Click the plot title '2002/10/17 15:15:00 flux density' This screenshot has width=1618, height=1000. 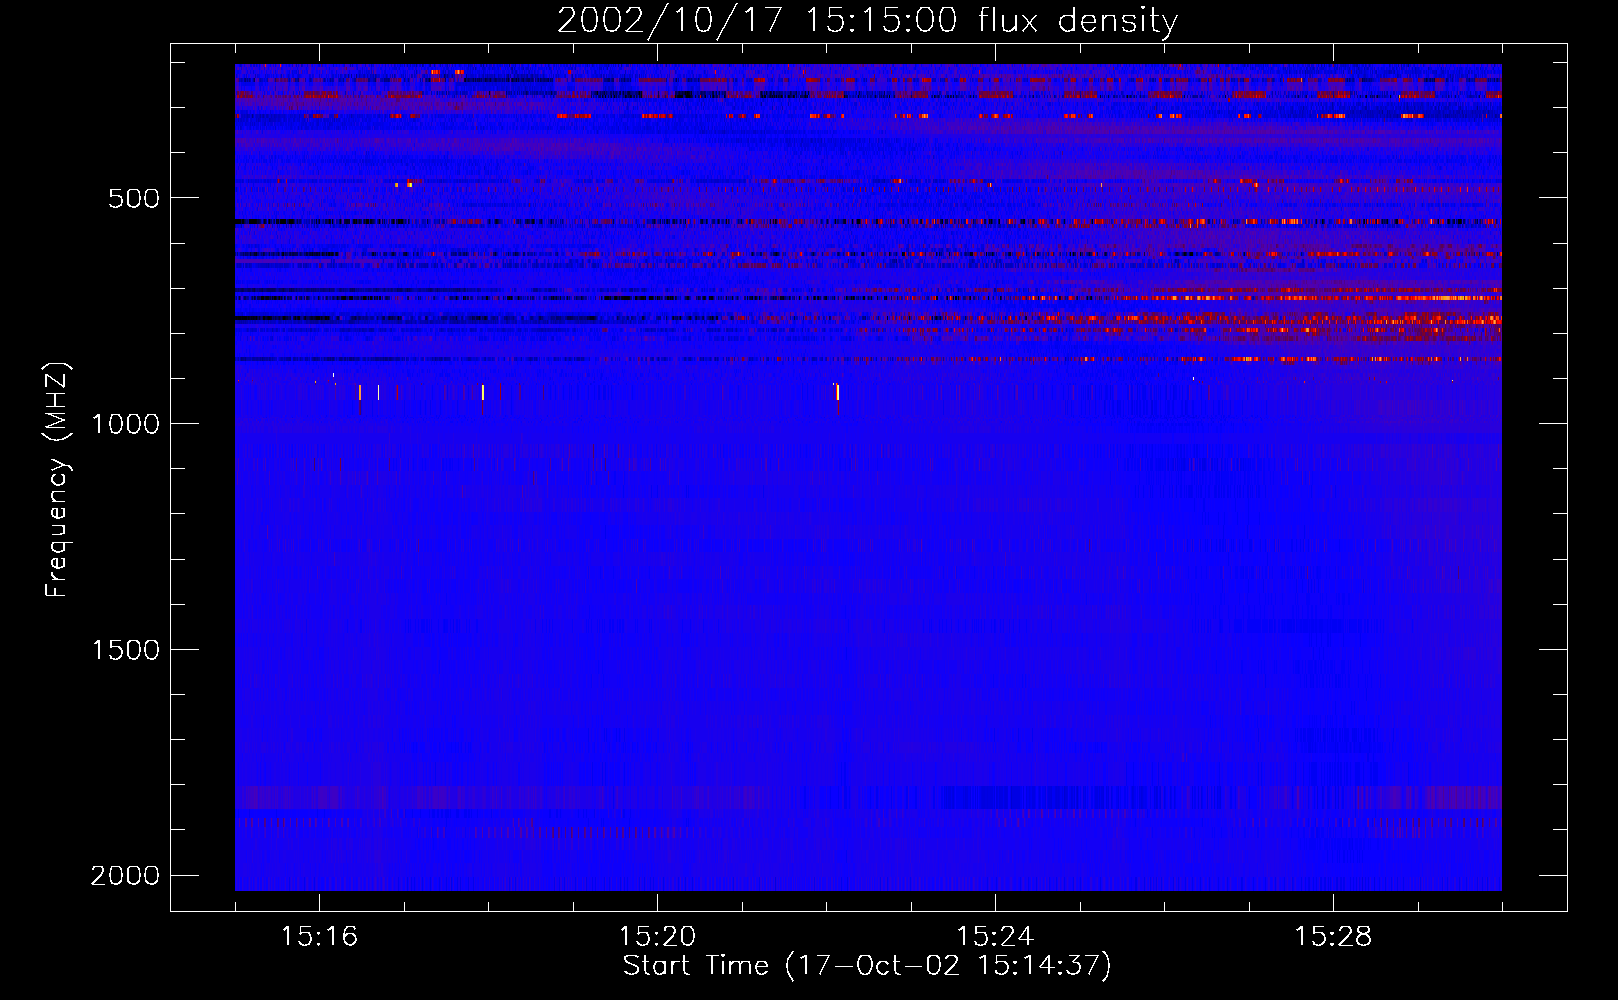click(867, 20)
